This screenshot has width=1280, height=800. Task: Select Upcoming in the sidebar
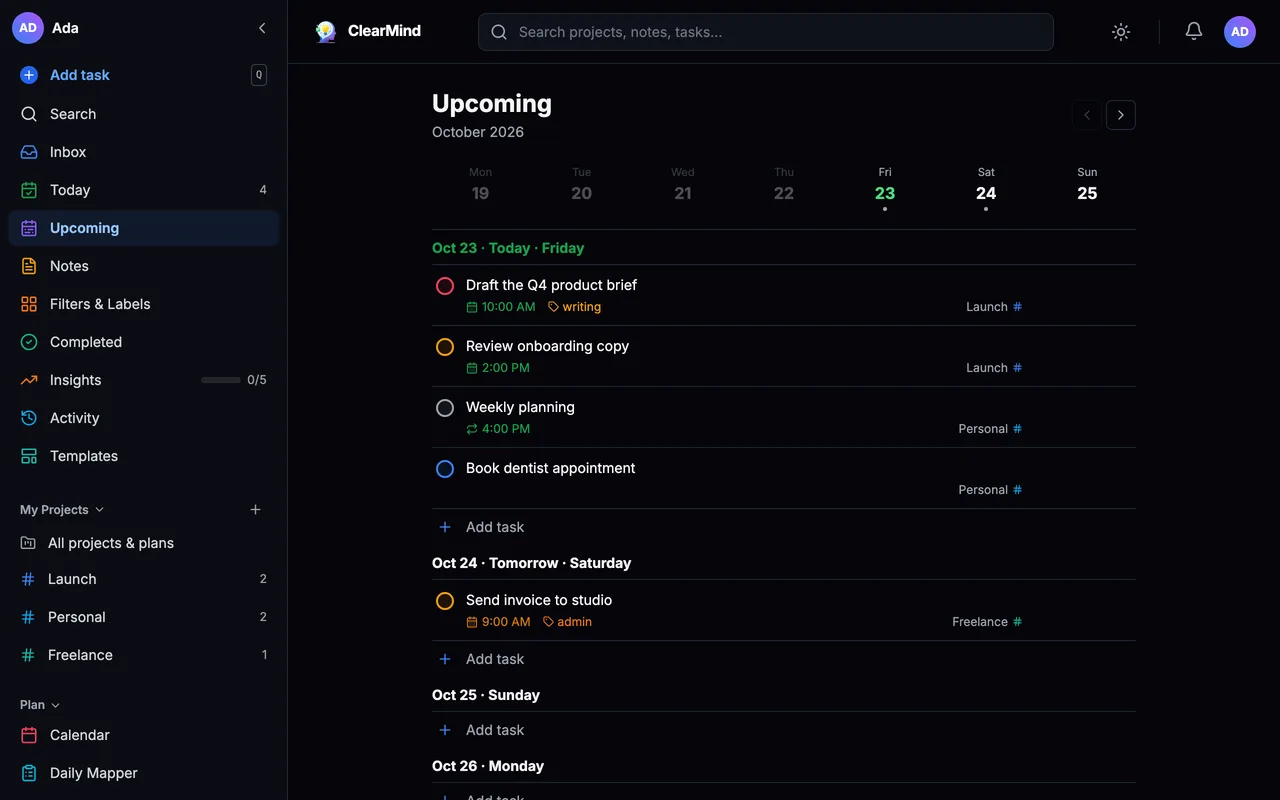coord(144,228)
